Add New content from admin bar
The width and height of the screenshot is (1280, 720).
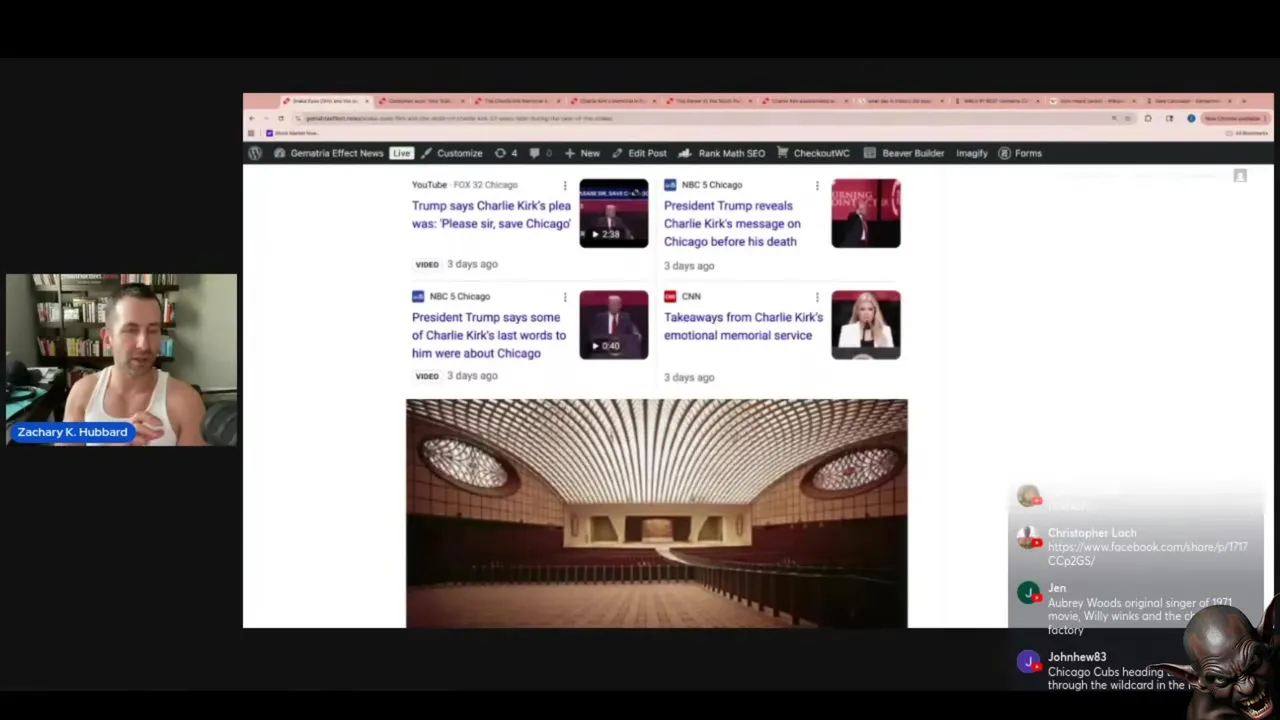(582, 153)
